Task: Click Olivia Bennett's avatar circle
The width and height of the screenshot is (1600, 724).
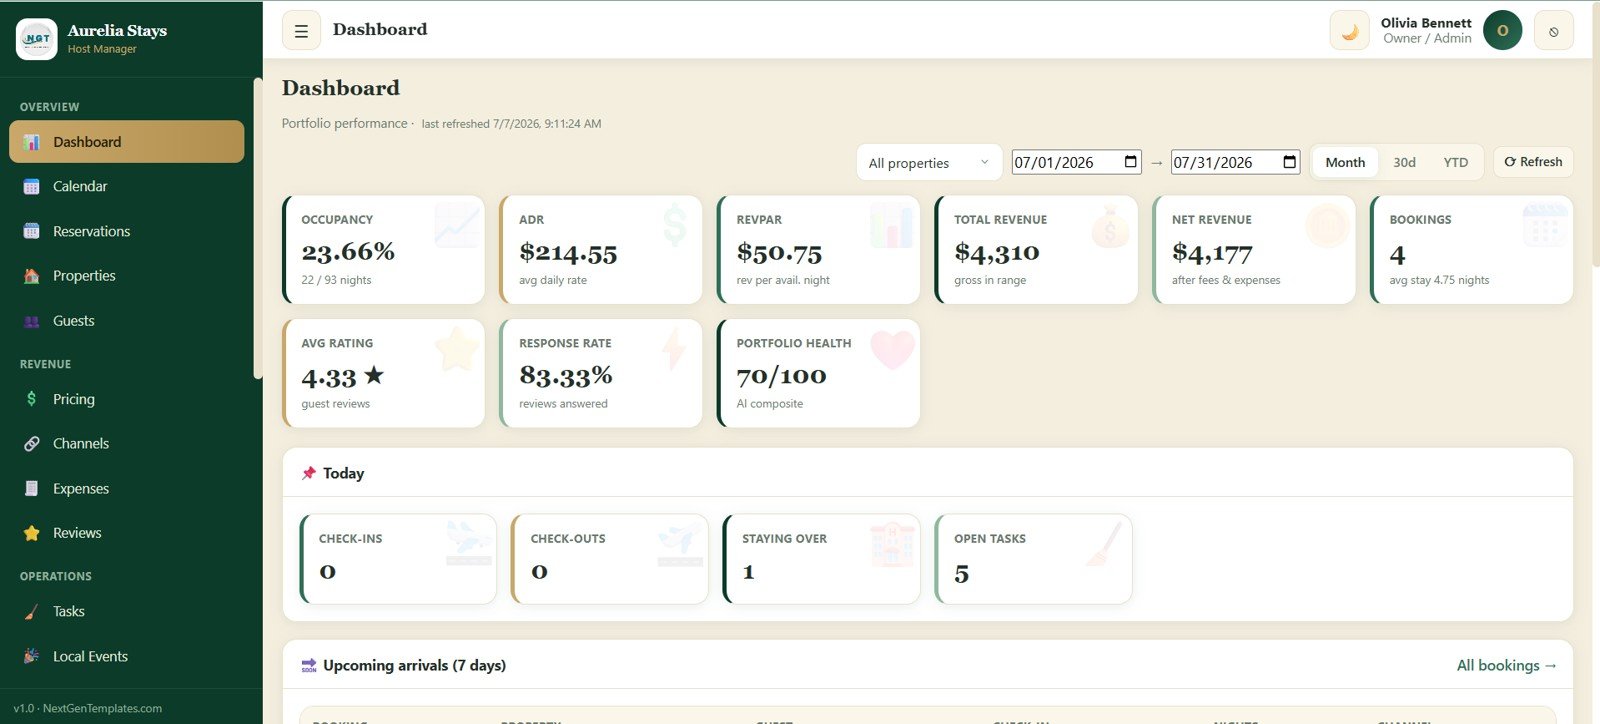Action: (x=1502, y=30)
